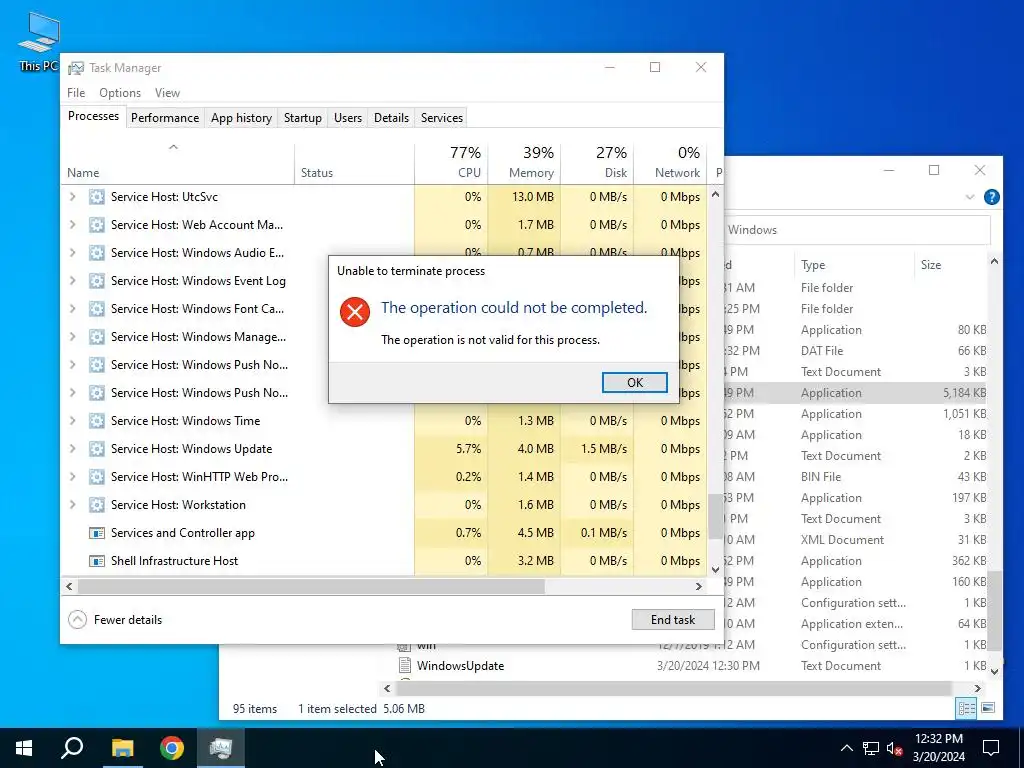
Task: Open the notification center icon
Action: 991,748
